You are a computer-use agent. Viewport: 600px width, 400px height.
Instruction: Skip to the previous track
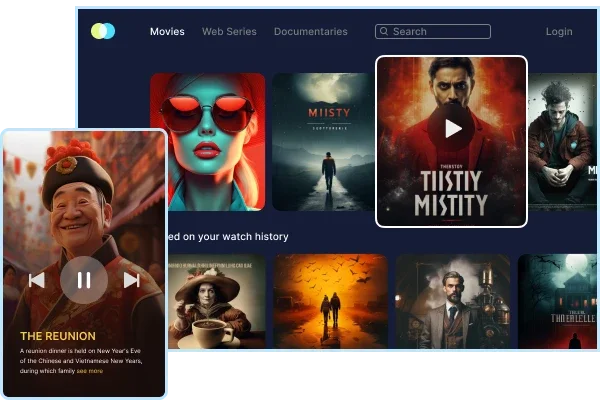pos(37,280)
